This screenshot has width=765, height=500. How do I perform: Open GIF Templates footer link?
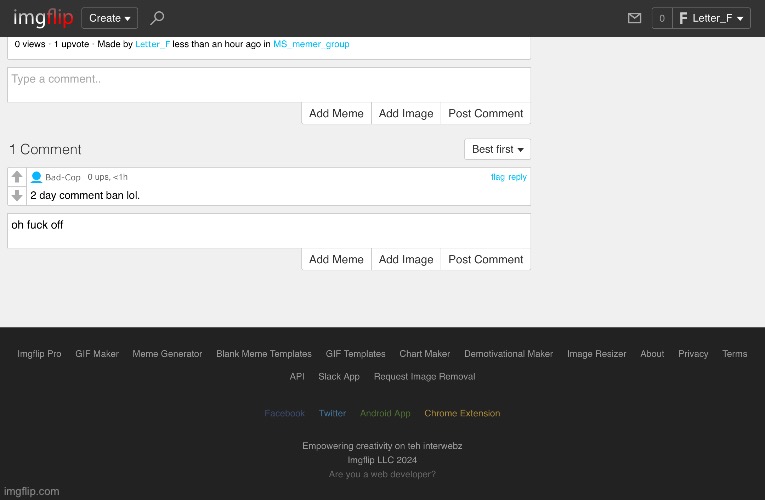pyautogui.click(x=355, y=354)
